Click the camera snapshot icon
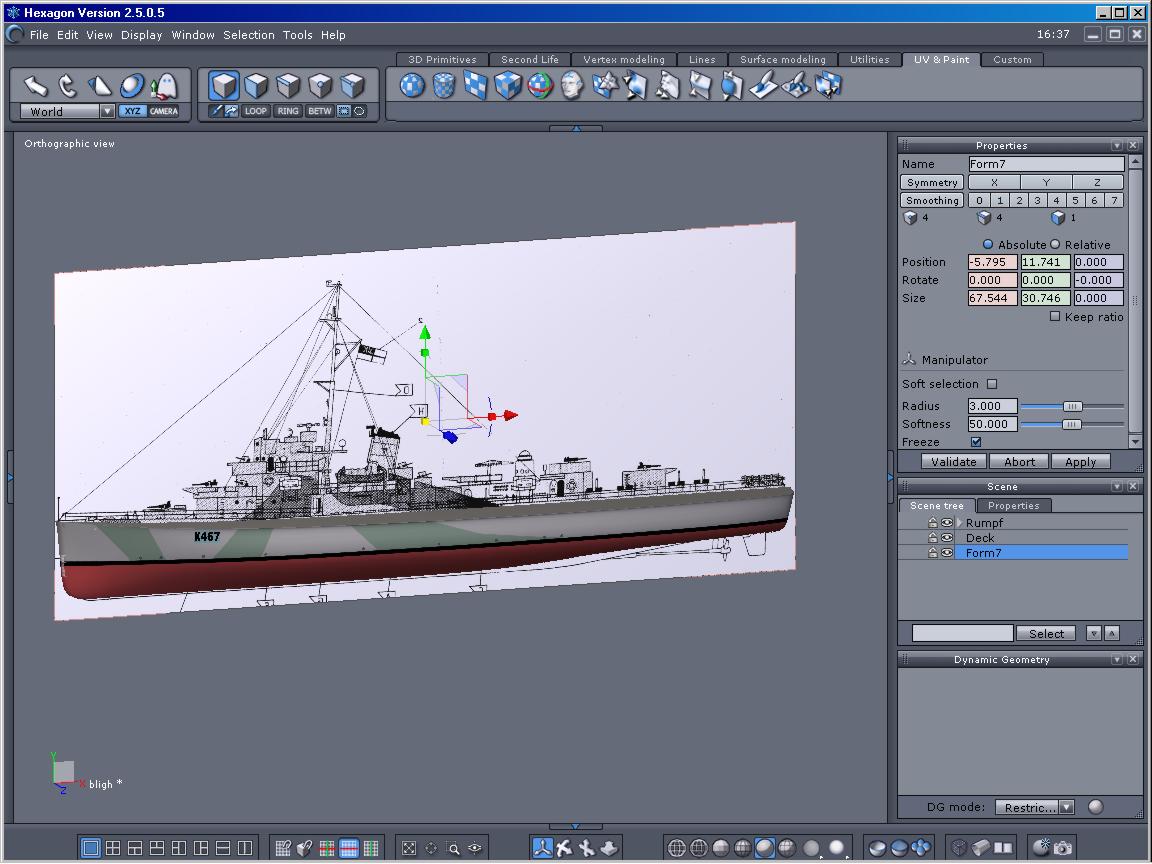This screenshot has width=1152, height=864. [x=1063, y=848]
